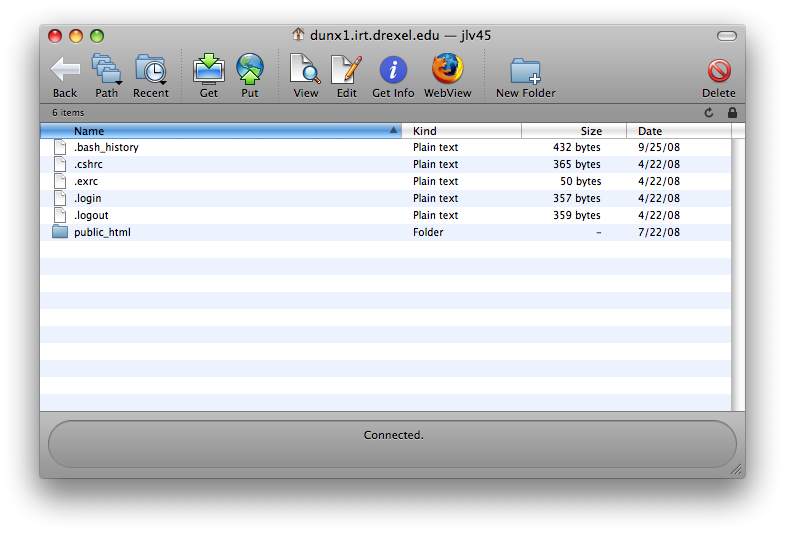Click the .bash_history document icon
This screenshot has width=785, height=533.
(60, 147)
